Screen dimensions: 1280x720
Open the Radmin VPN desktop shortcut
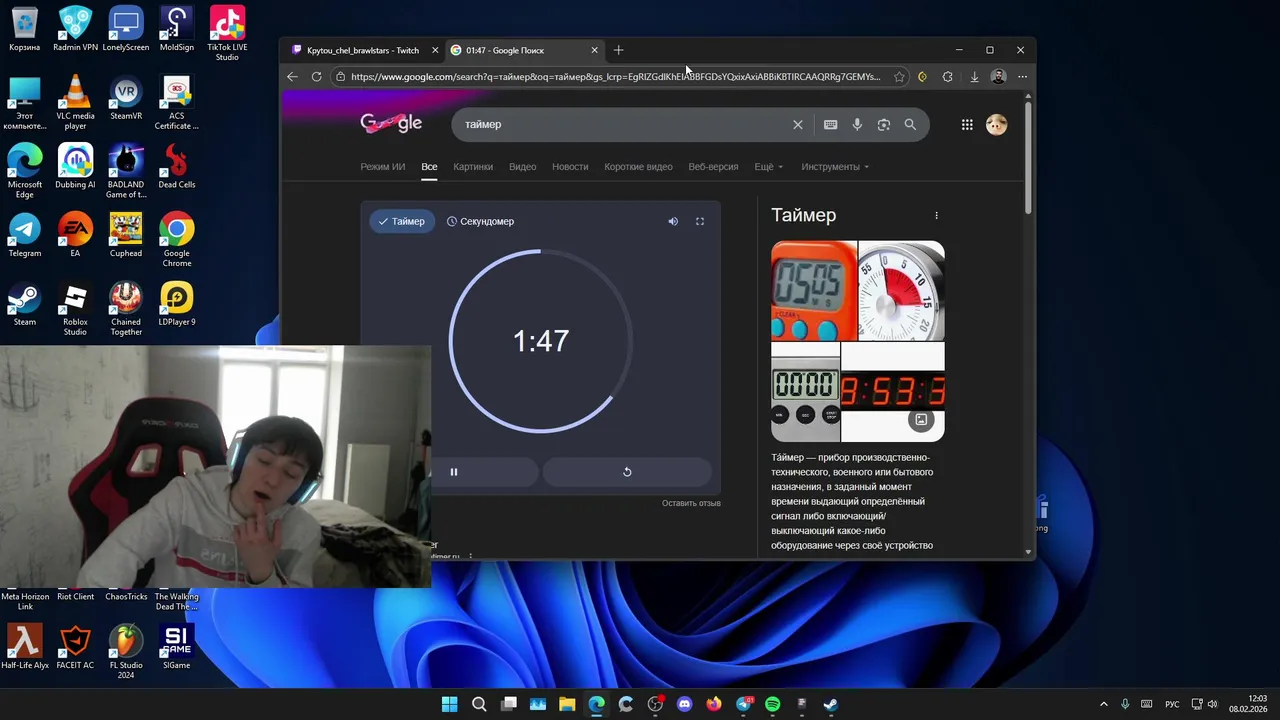tap(75, 28)
